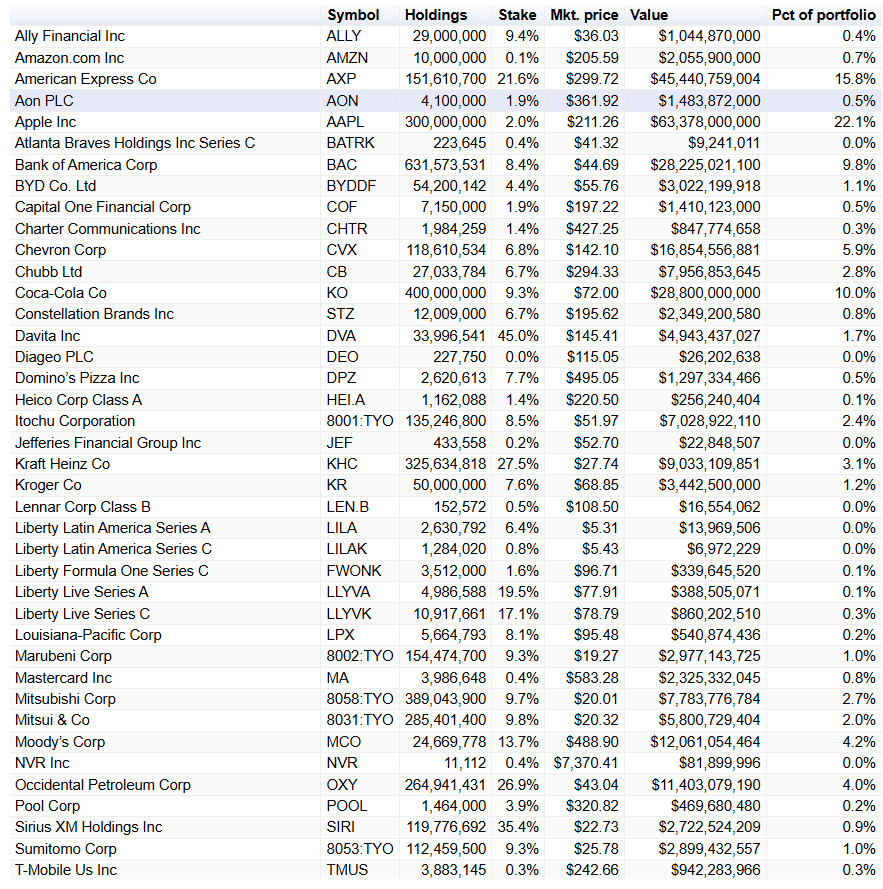Viewport: 883px width, 889px height.
Task: Click the Kraft Heinz Co name
Action: (62, 464)
